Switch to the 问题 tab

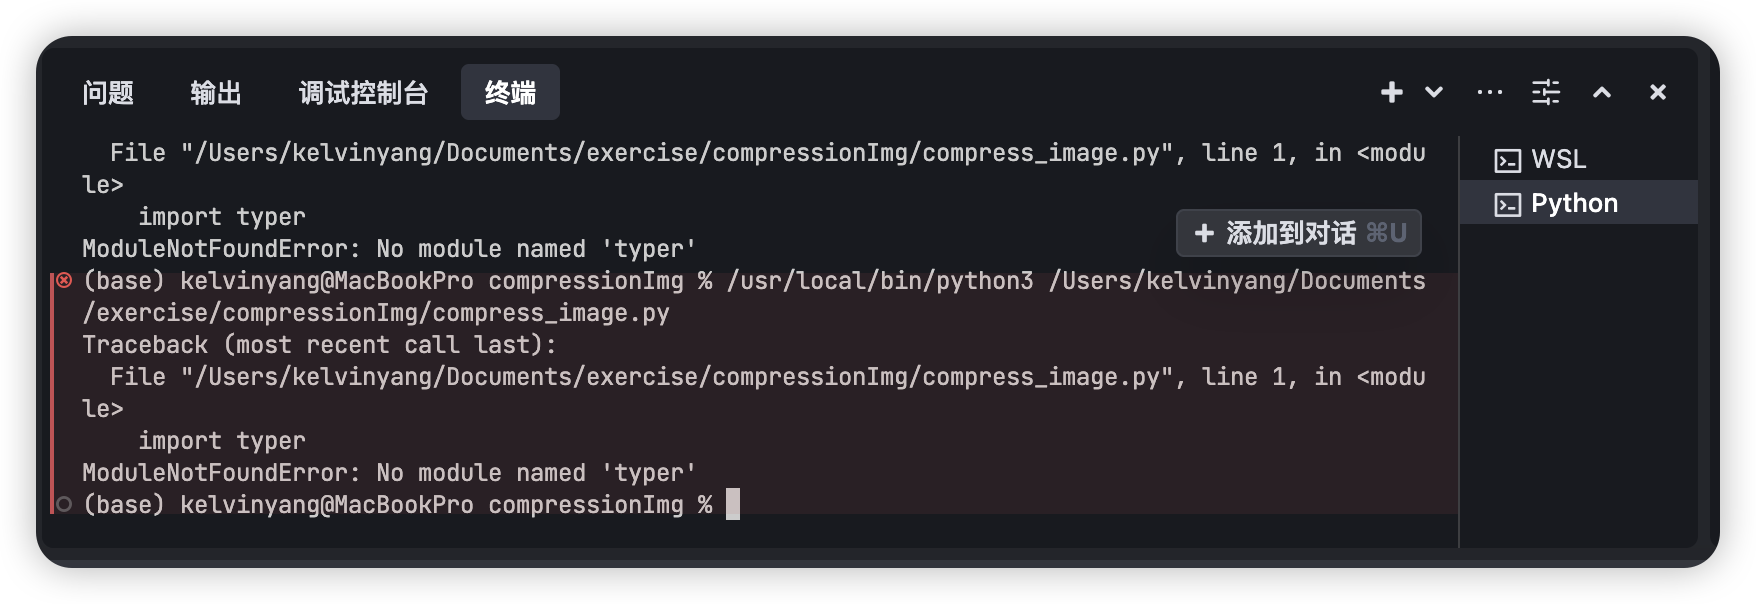click(x=108, y=93)
